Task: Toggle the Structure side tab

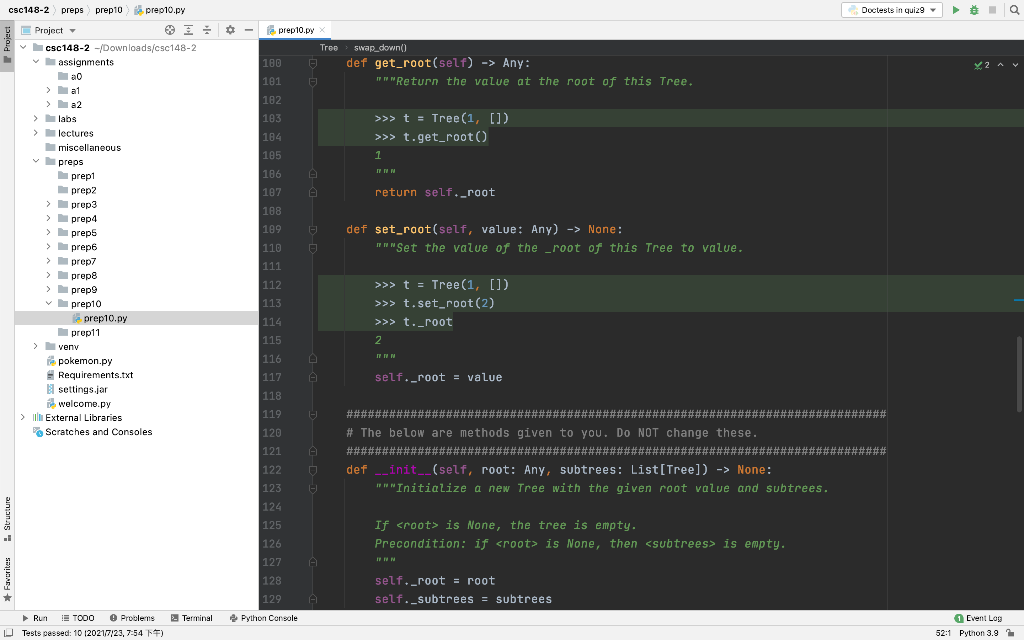Action: pos(7,519)
